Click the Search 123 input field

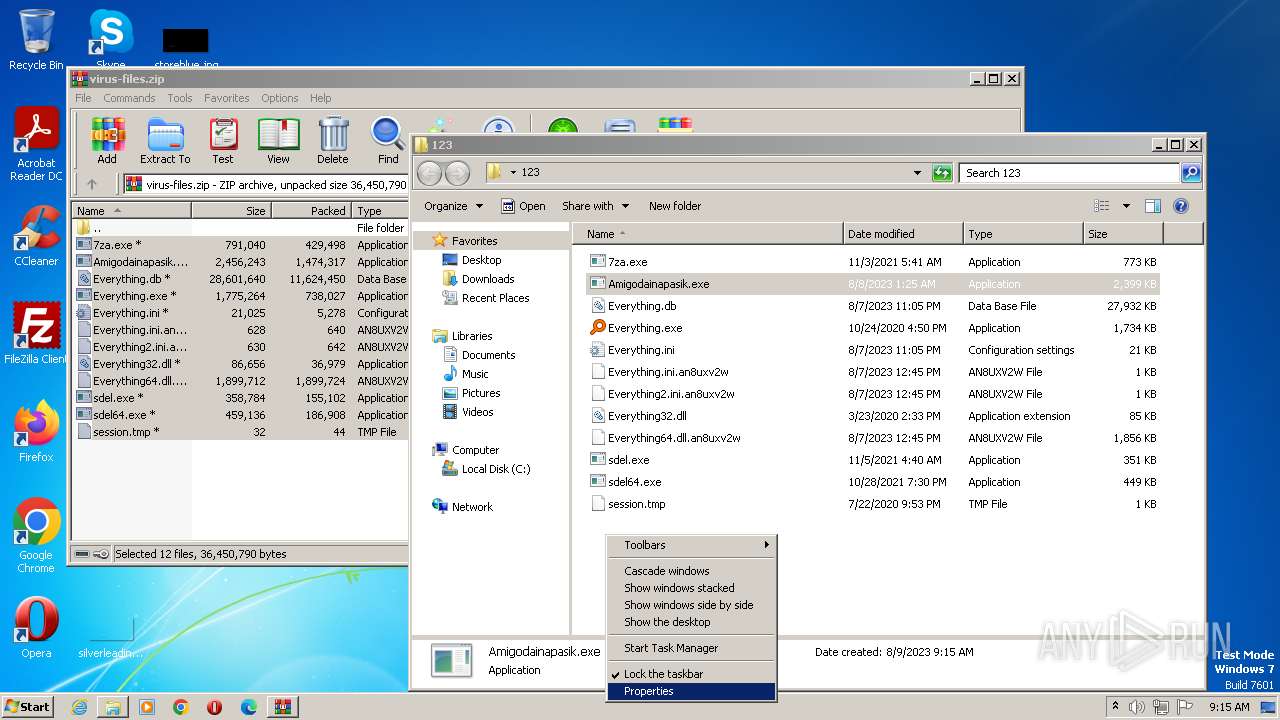click(1069, 173)
